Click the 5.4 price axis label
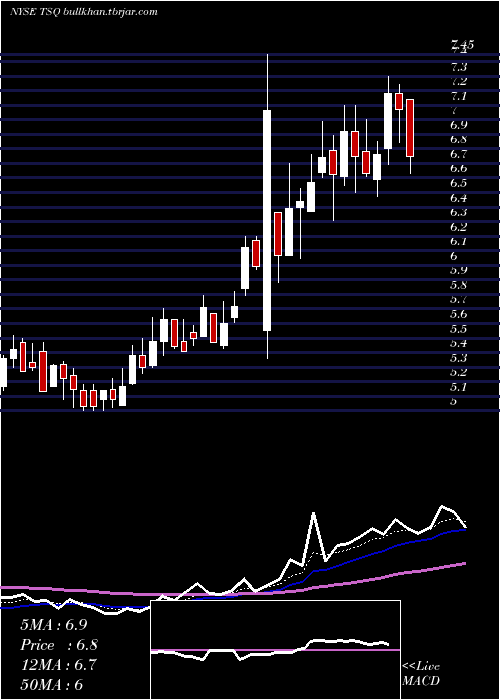The image size is (500, 700). [459, 343]
